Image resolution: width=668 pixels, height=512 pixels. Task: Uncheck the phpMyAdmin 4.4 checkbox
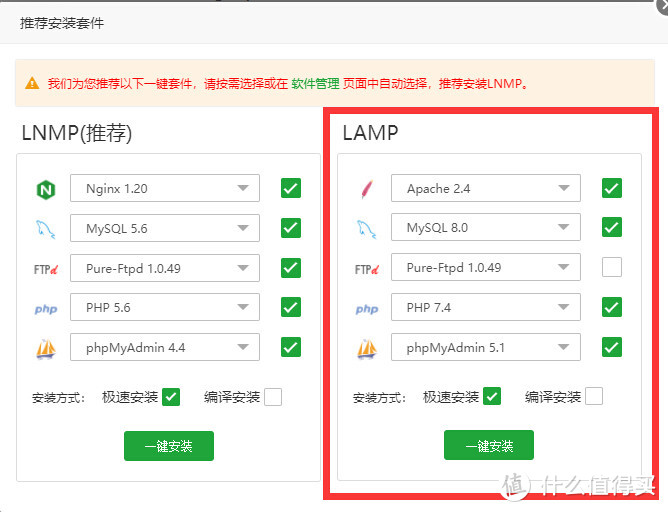click(x=291, y=347)
